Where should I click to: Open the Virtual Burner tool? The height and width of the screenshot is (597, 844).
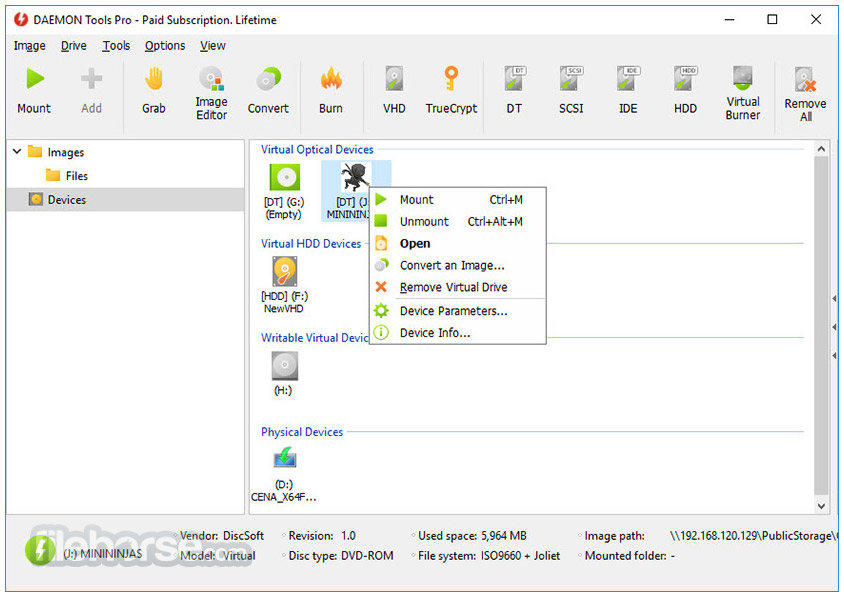point(743,79)
